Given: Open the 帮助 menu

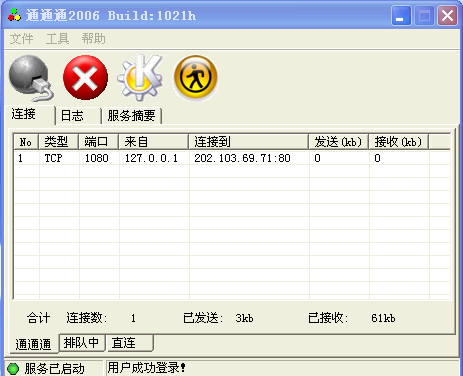Looking at the screenshot, I should (x=94, y=39).
